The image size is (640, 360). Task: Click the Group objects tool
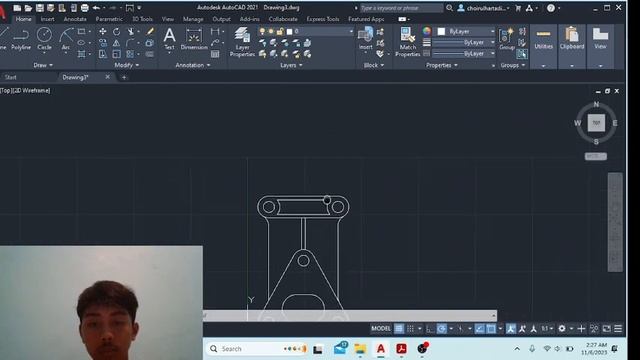pos(507,39)
